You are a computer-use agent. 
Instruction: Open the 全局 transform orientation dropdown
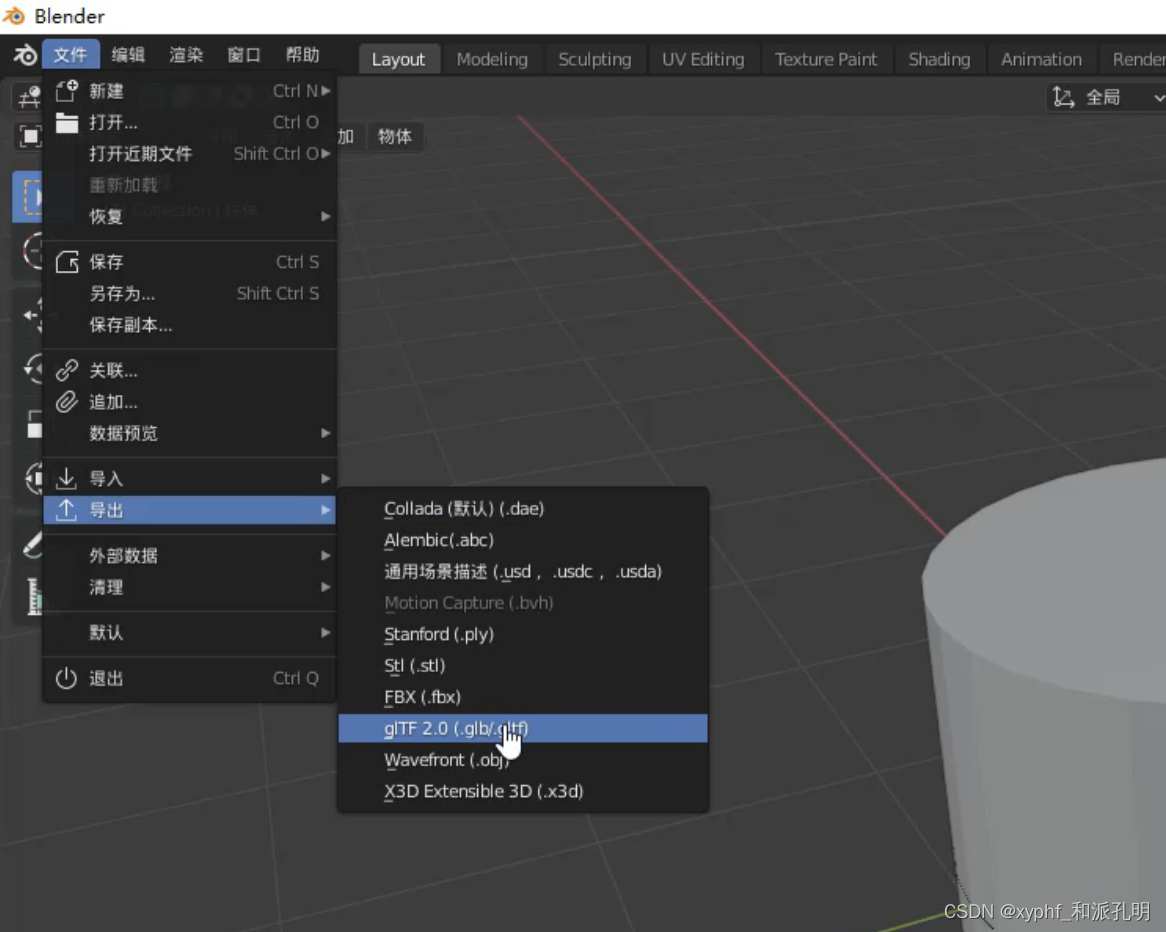[1103, 97]
